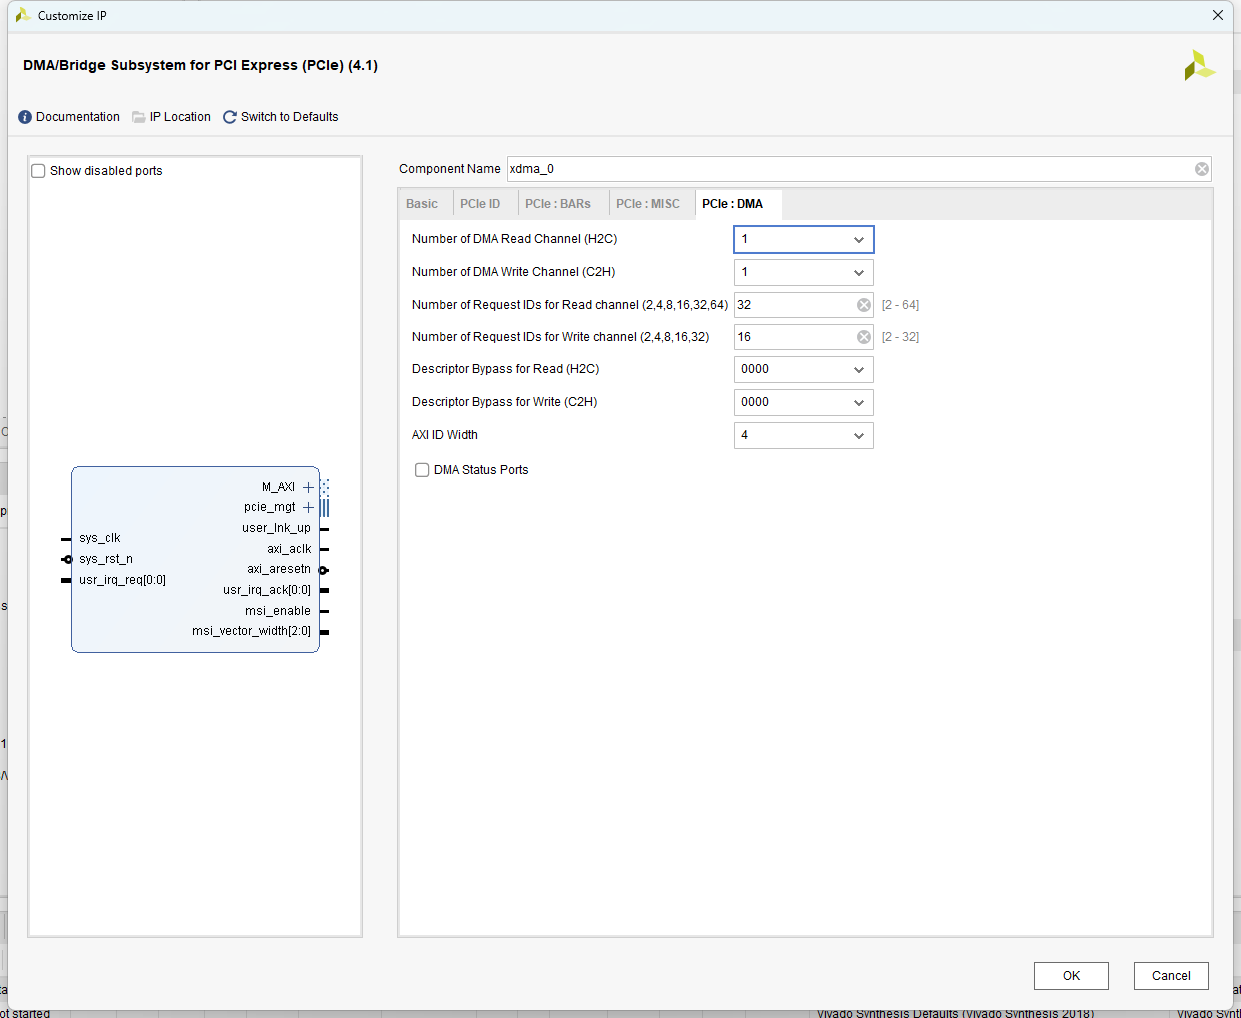
Task: Open Descriptor Bypass for Read (H2C) dropdown
Action: (804, 369)
